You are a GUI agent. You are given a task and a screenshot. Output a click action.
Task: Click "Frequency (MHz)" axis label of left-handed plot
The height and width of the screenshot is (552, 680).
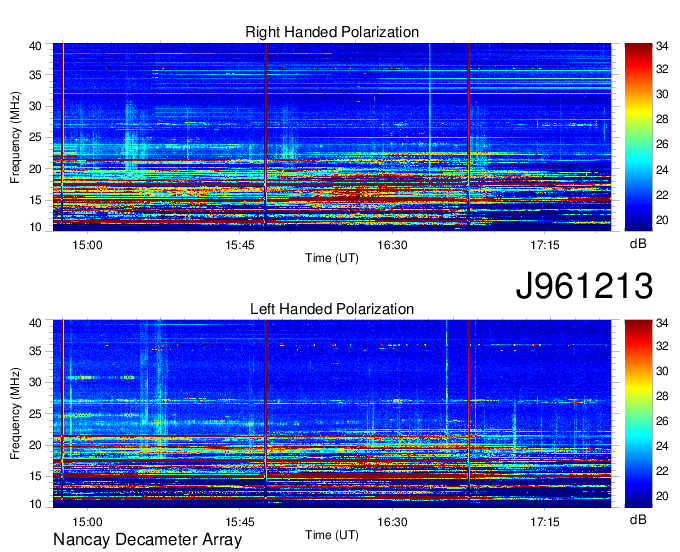coord(15,414)
